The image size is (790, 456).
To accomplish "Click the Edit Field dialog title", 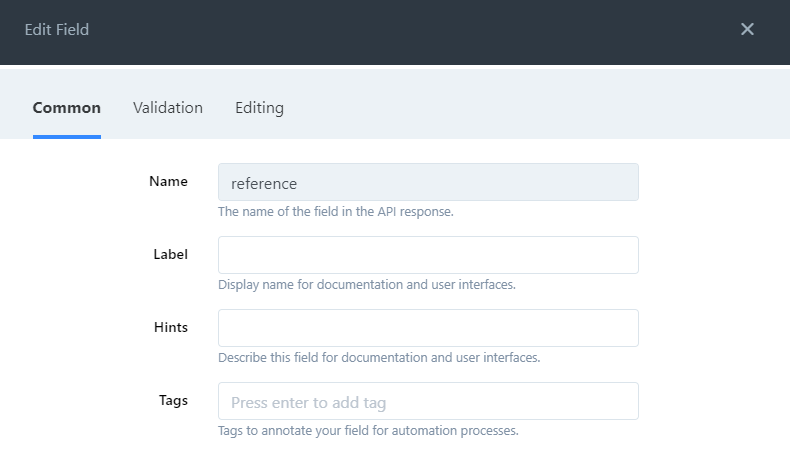I will (x=57, y=30).
